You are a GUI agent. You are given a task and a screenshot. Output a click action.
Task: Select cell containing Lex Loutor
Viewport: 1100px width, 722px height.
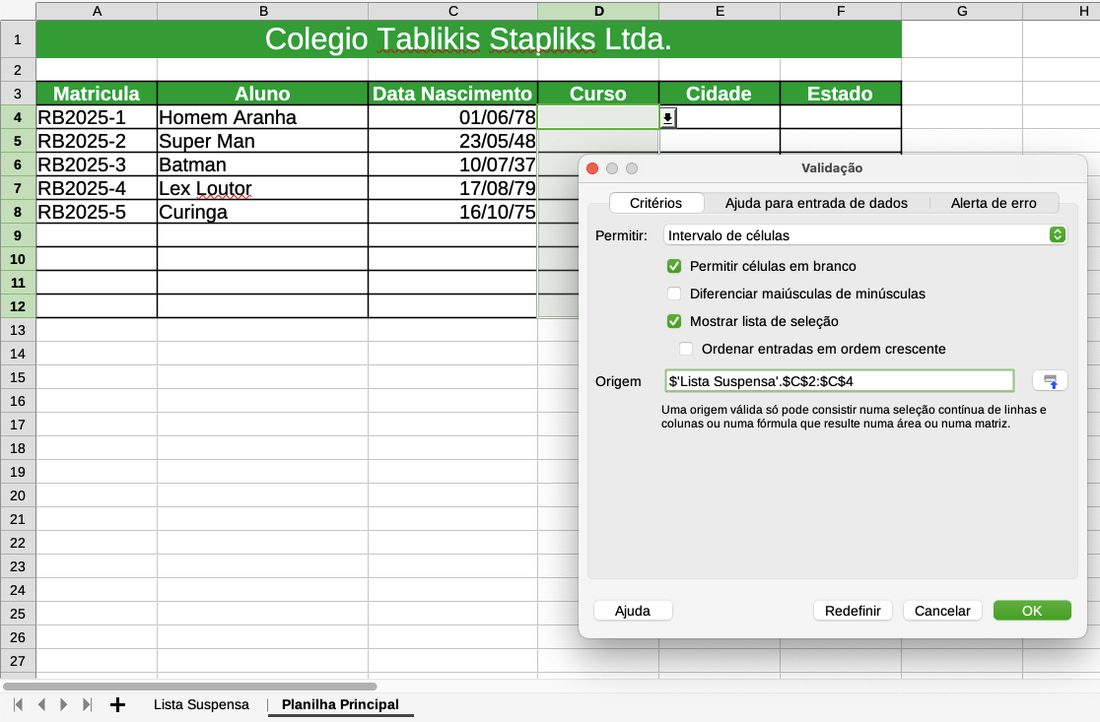click(x=263, y=188)
